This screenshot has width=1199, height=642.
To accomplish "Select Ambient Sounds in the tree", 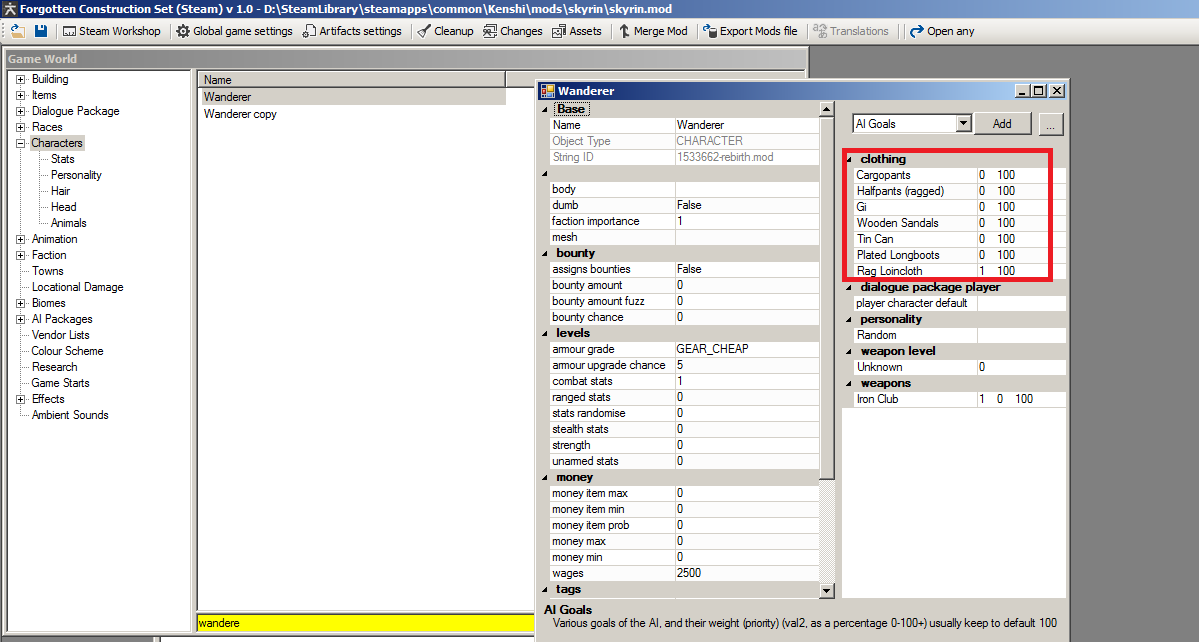I will tap(70, 416).
